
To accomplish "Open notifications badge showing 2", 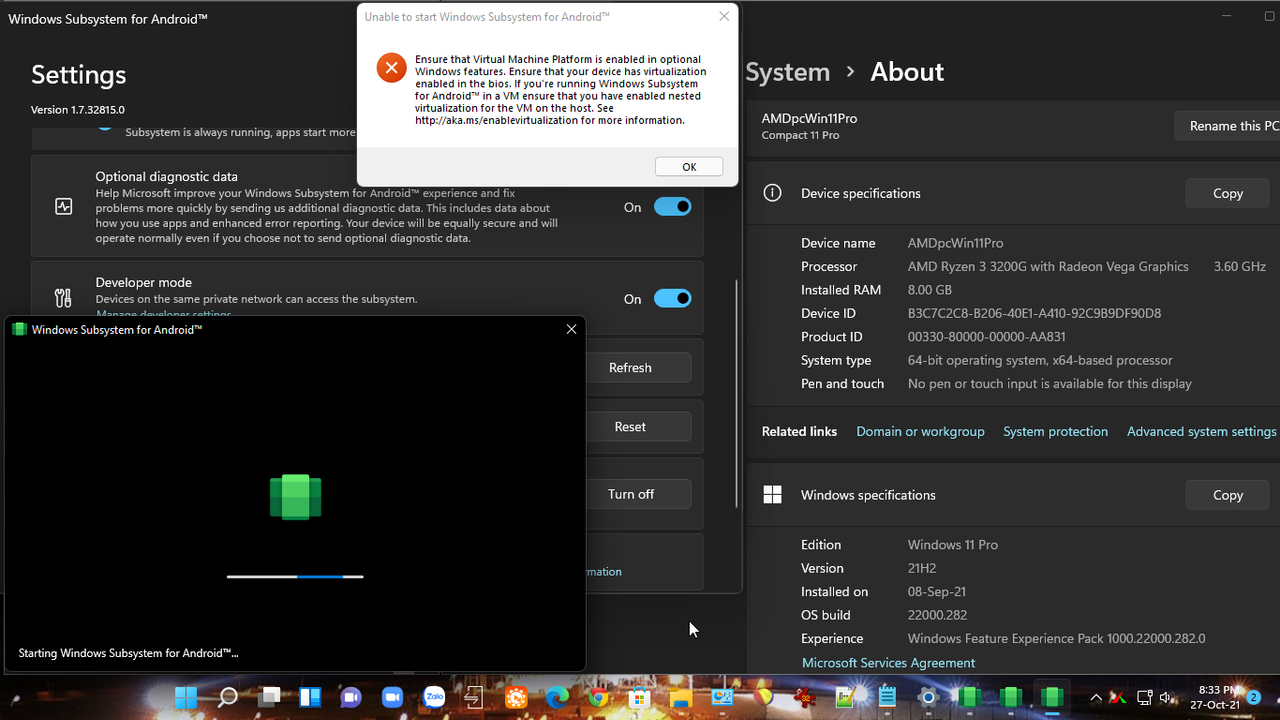I will click(1254, 696).
